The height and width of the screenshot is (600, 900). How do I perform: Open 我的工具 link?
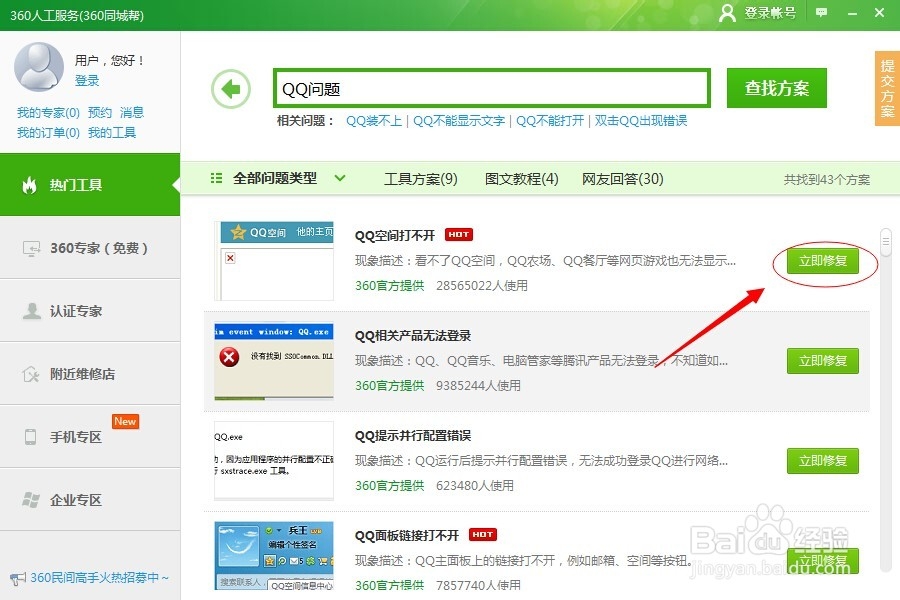point(112,133)
